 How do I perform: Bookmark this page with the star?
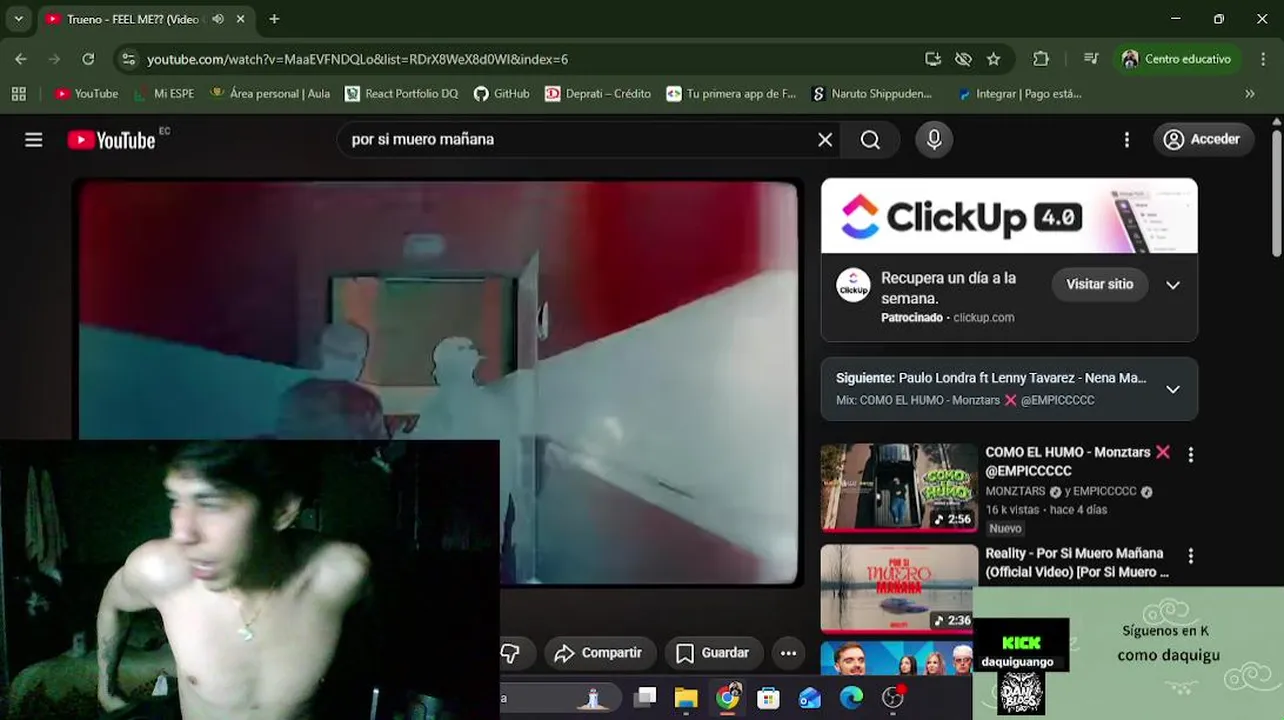[x=993, y=59]
